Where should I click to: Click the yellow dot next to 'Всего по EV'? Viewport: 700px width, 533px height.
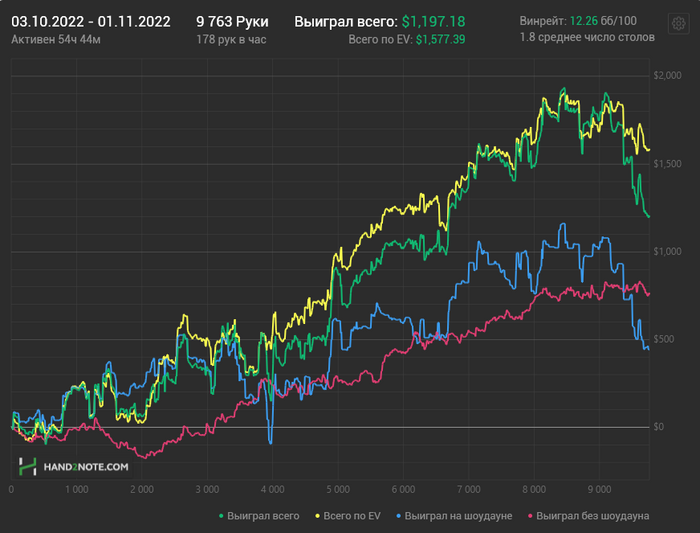point(317,516)
